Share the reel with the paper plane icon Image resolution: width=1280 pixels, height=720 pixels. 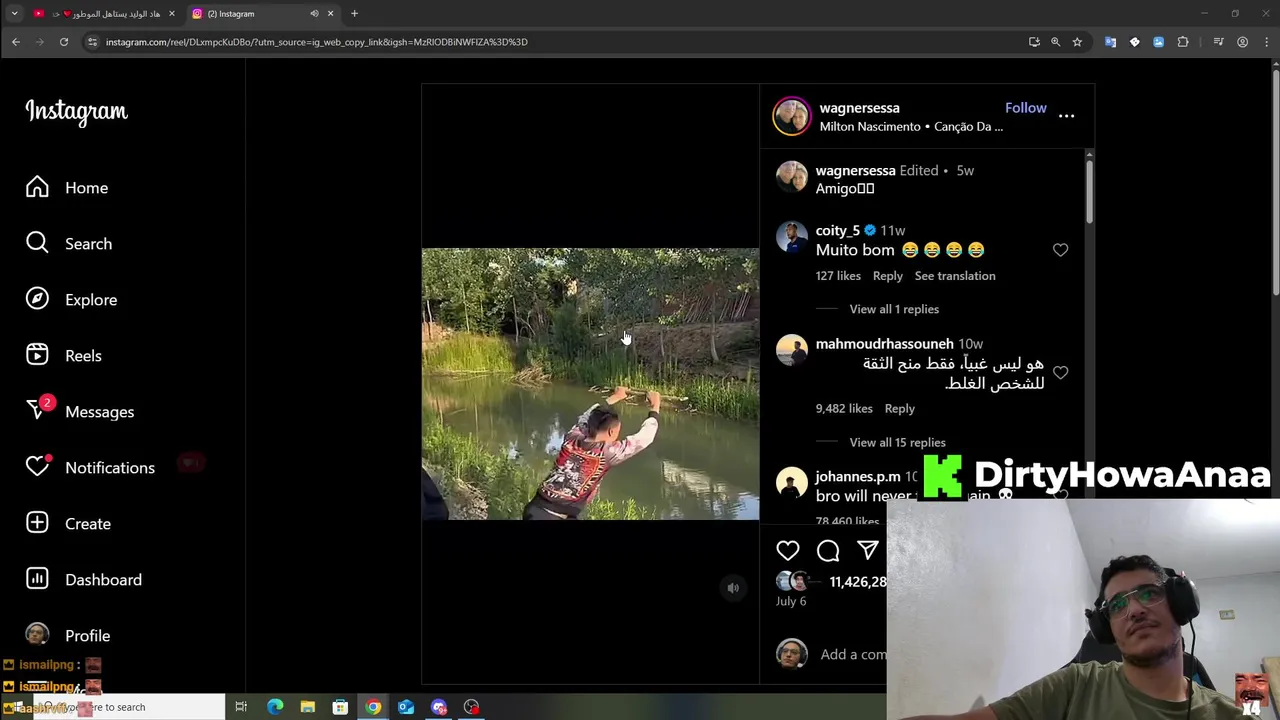867,550
